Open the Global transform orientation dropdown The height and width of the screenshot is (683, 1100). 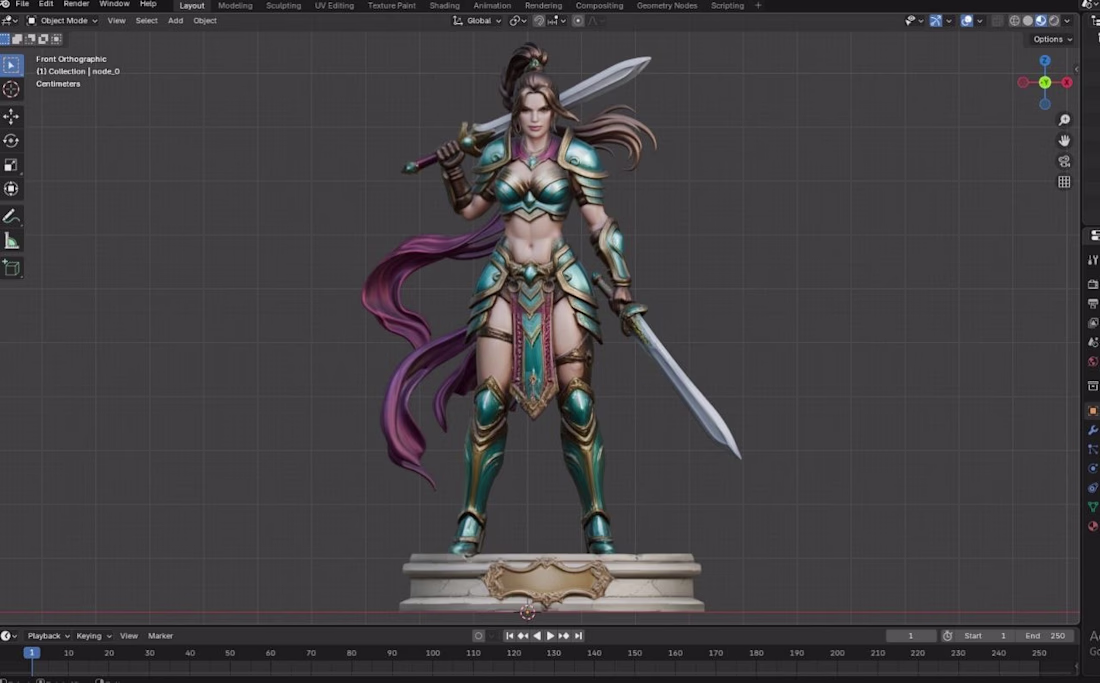coord(477,21)
